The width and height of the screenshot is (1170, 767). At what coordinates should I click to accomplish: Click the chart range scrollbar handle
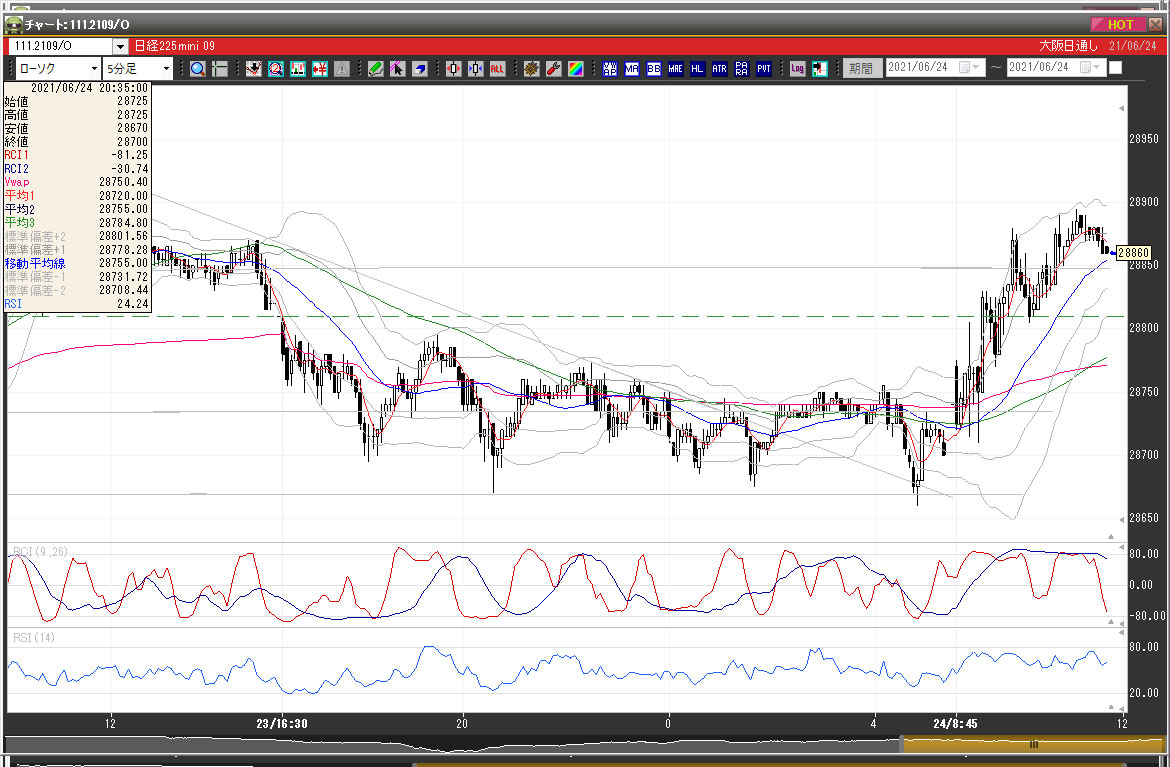click(x=1034, y=744)
